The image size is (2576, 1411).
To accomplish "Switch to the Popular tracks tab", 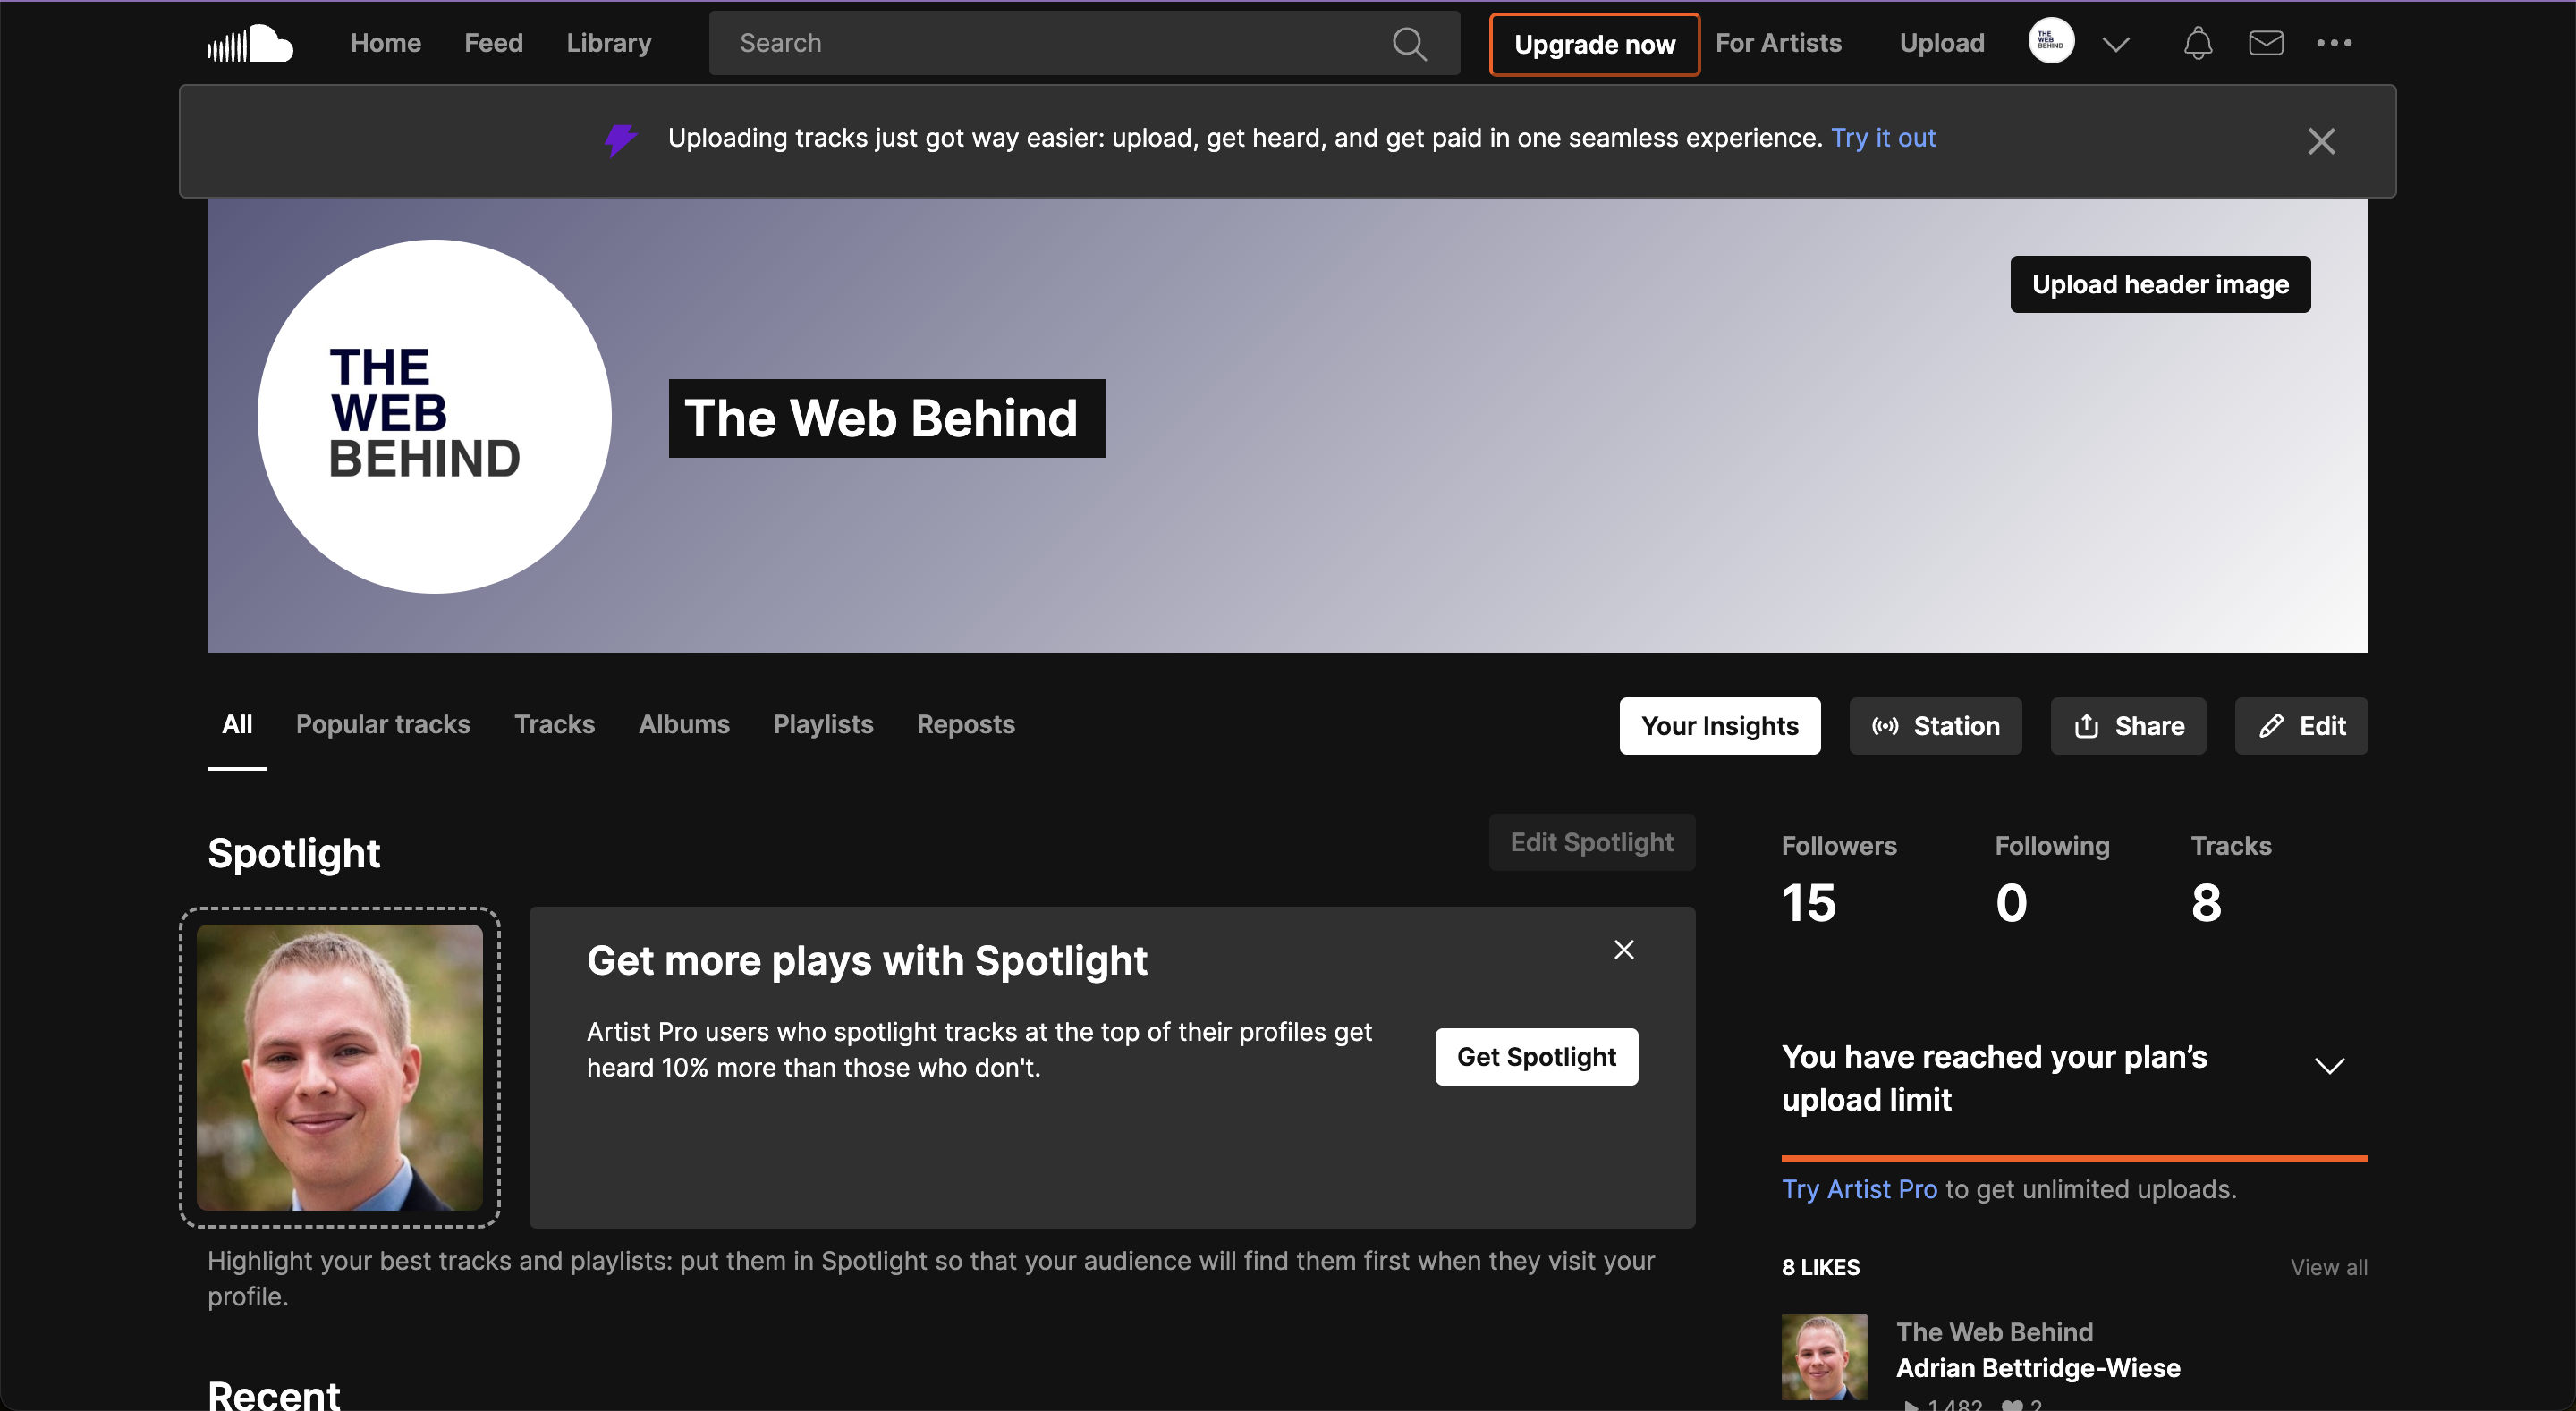I will tap(383, 724).
